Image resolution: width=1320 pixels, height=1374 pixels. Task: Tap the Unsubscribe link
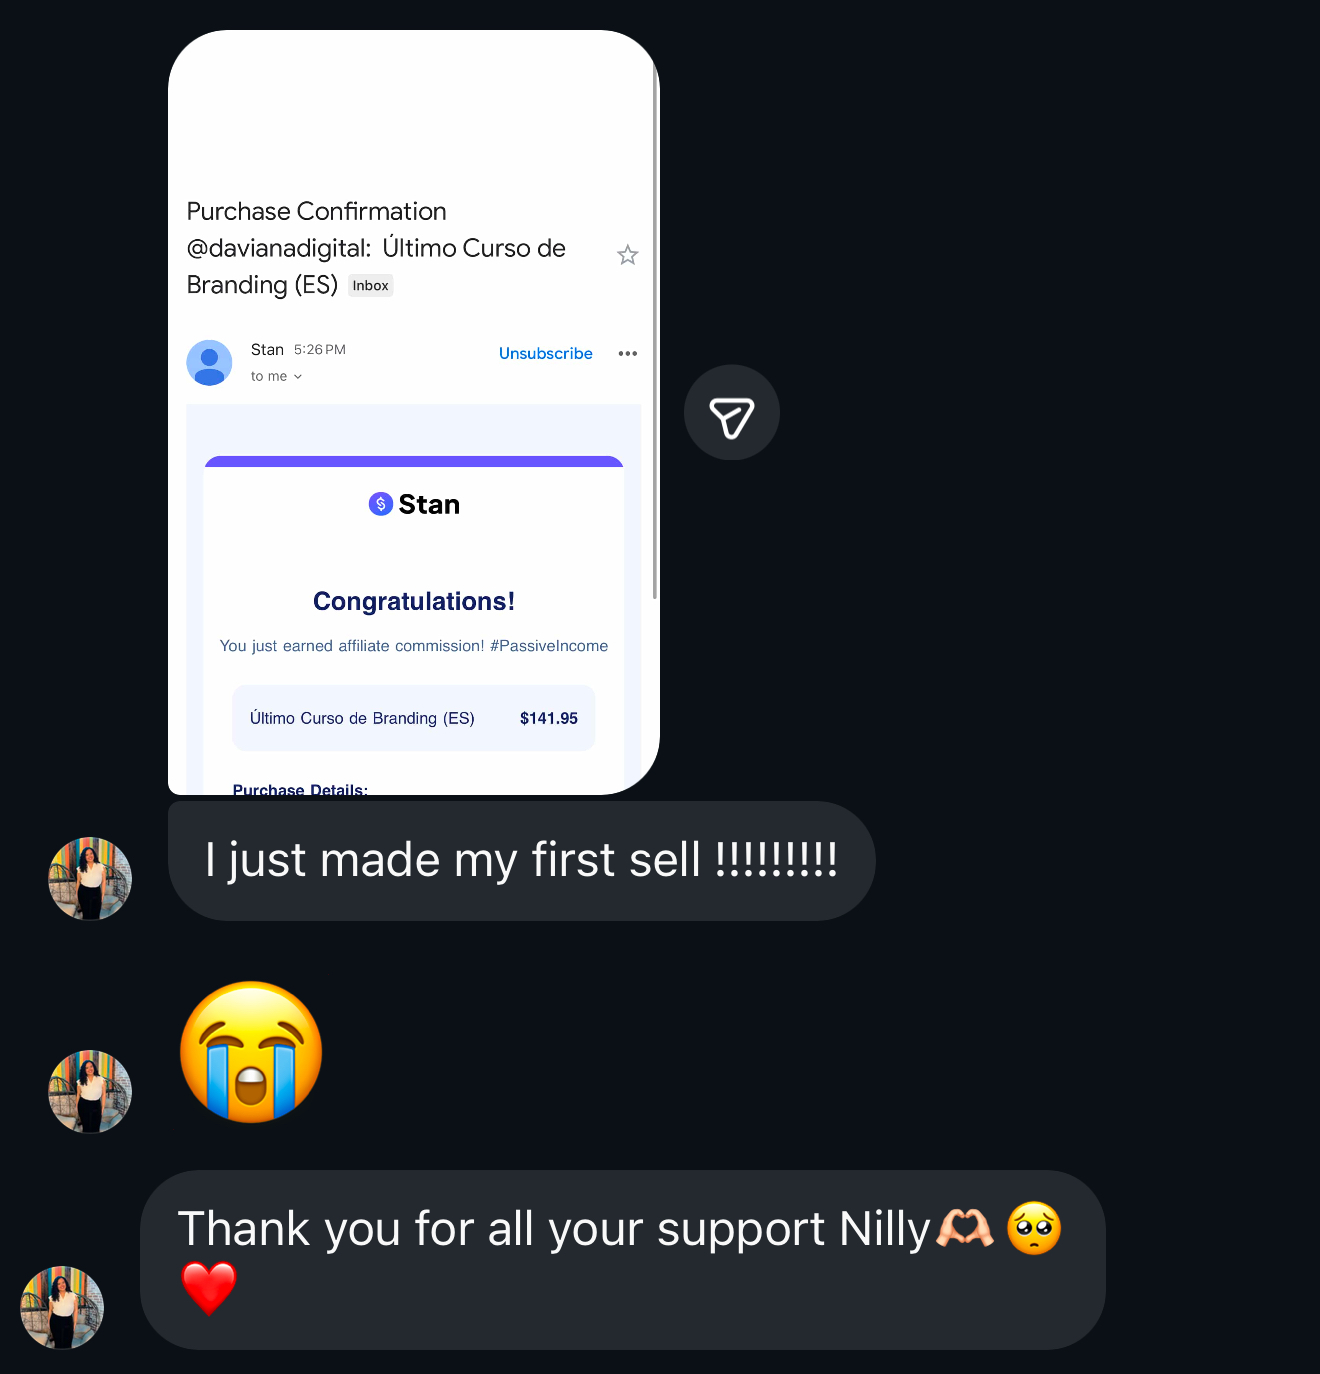click(x=546, y=353)
